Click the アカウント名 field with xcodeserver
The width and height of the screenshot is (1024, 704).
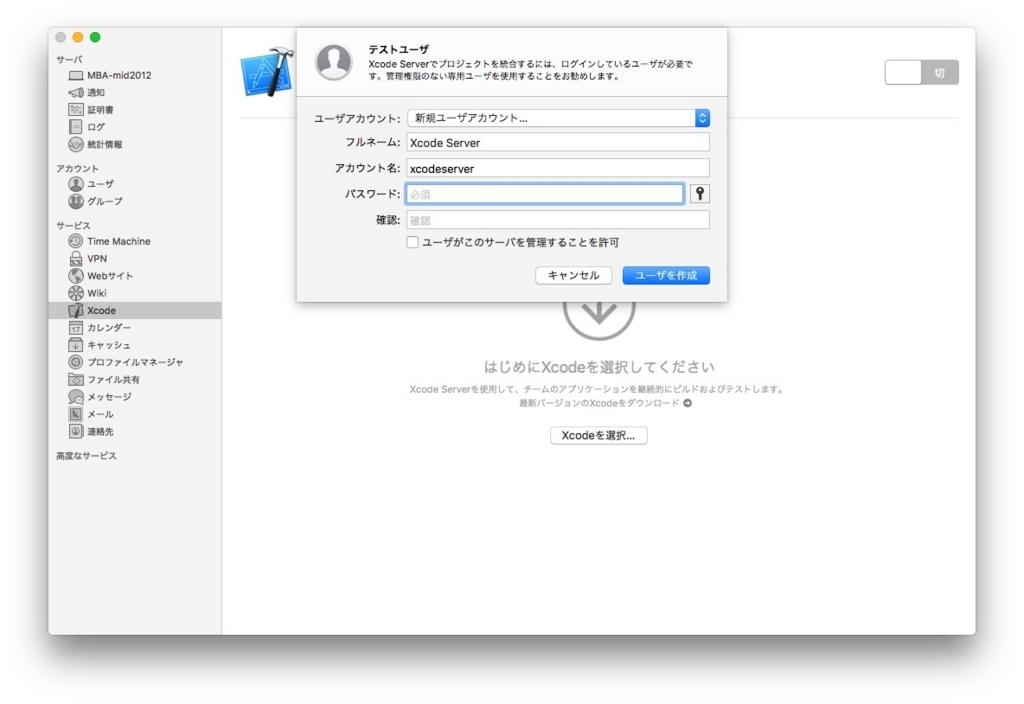click(x=558, y=168)
